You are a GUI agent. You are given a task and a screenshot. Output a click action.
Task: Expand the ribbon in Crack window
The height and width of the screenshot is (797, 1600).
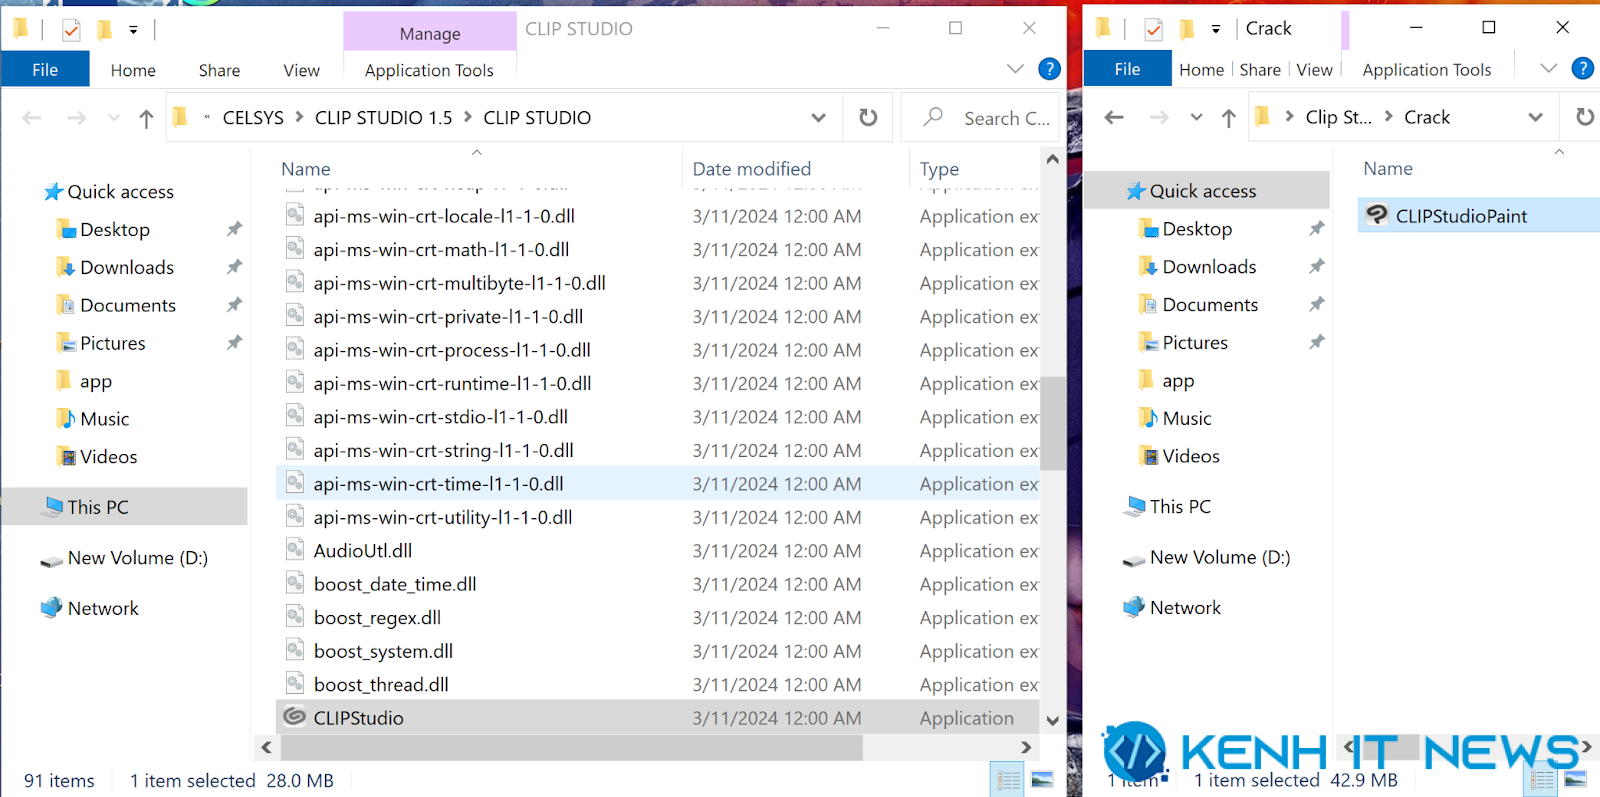pos(1548,69)
